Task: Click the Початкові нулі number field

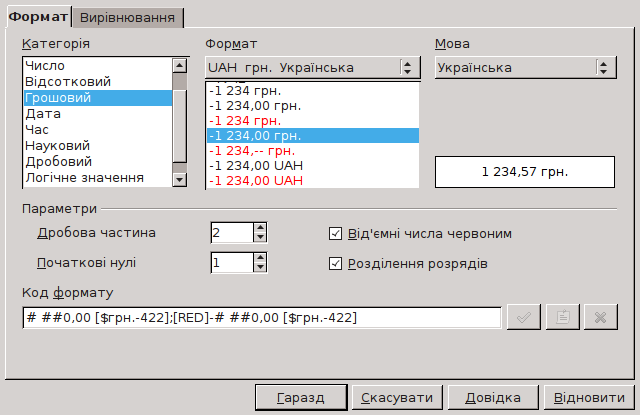Action: (232, 263)
